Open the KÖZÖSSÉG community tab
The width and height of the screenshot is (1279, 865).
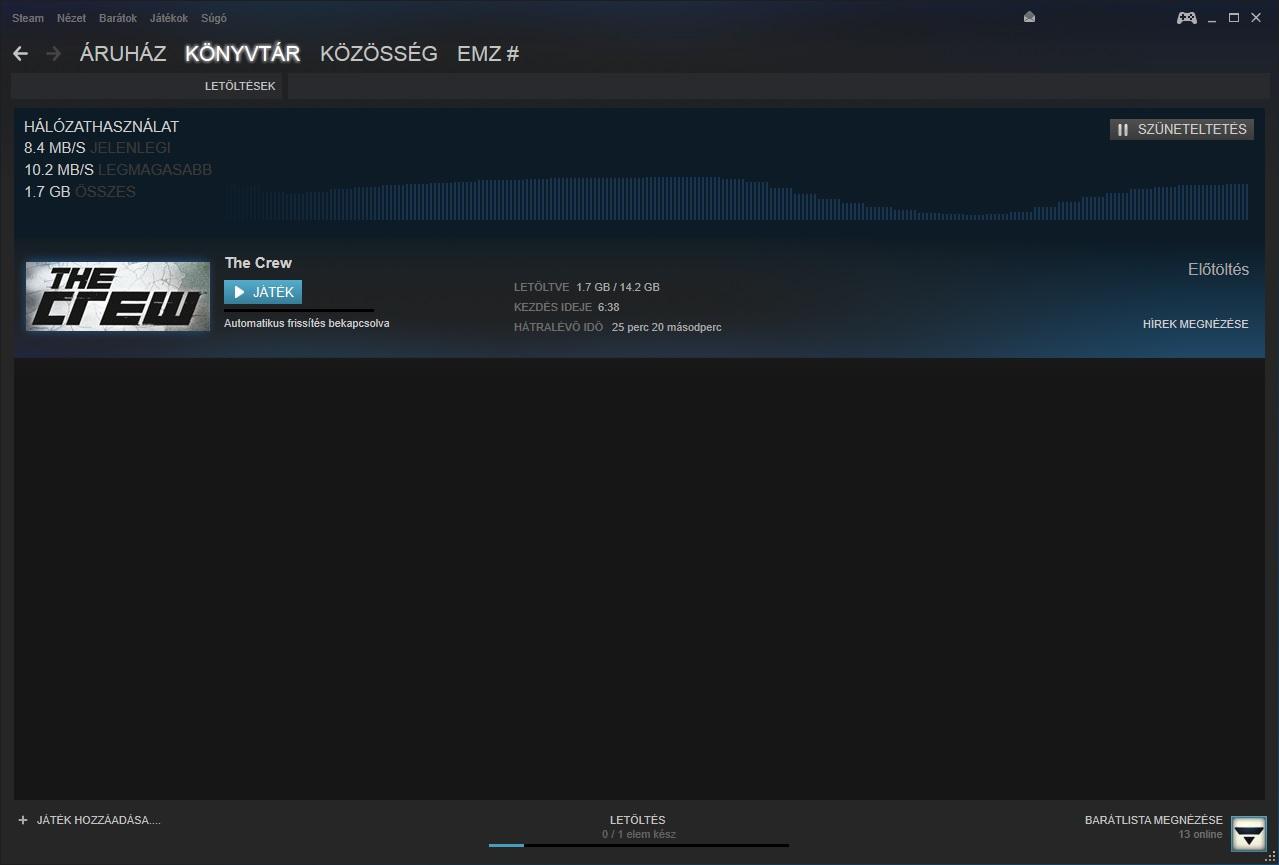(379, 54)
